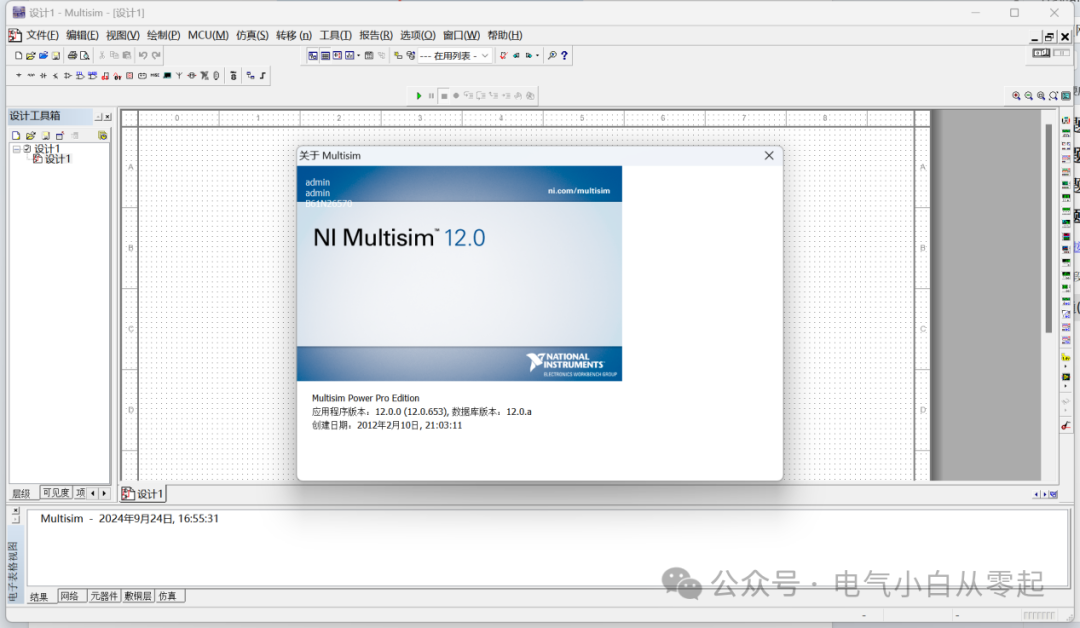Click the Zoom Out magnifier icon

pos(1028,96)
